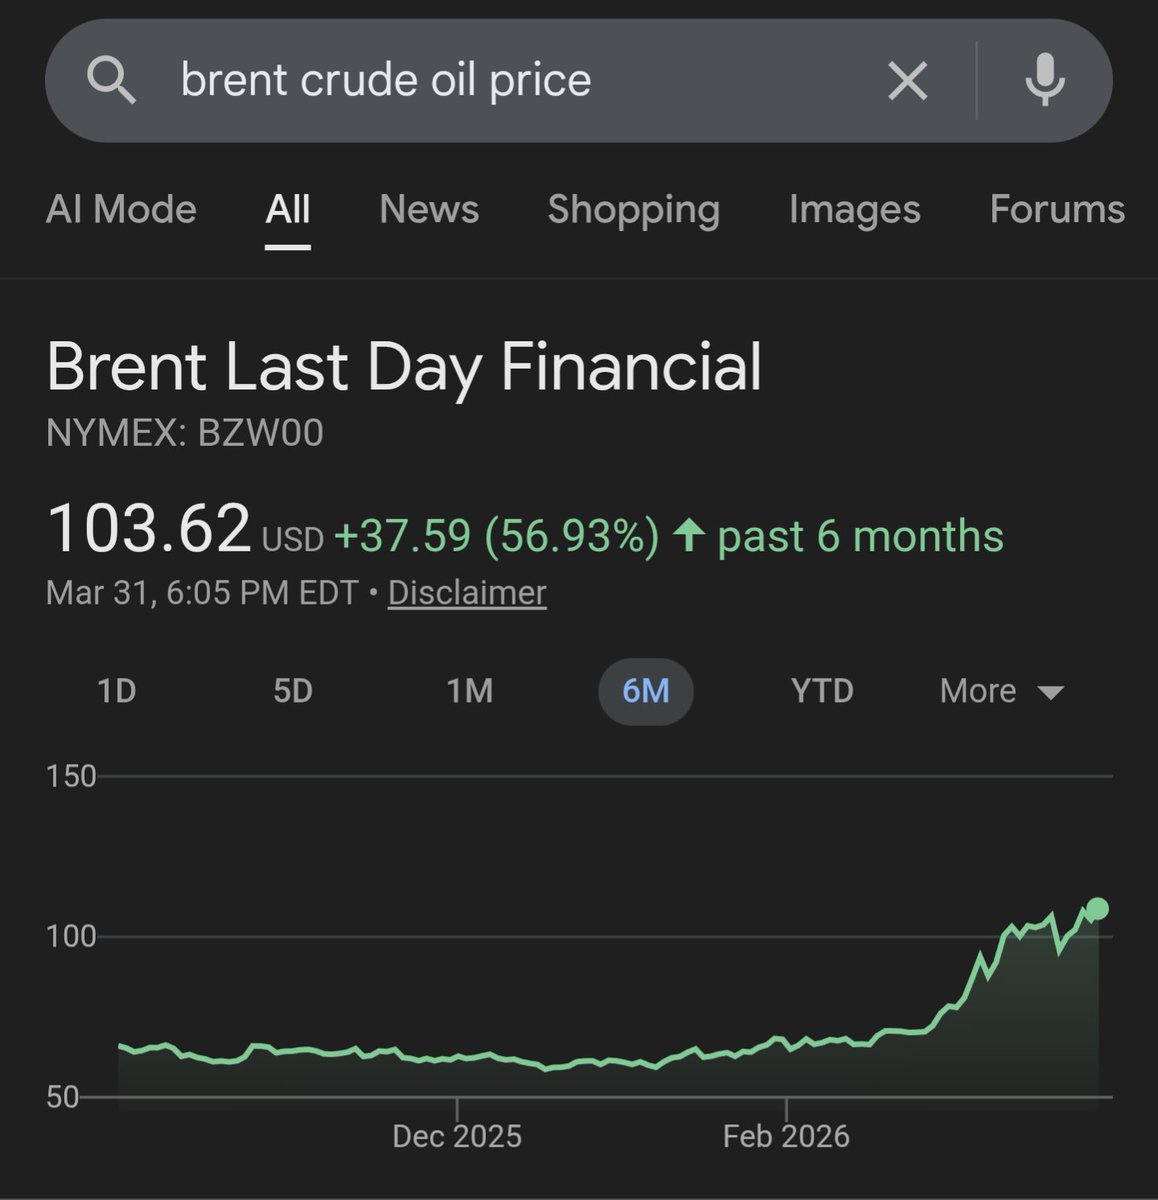Click the search magnifier icon
Image resolution: width=1158 pixels, height=1200 pixels.
111,80
